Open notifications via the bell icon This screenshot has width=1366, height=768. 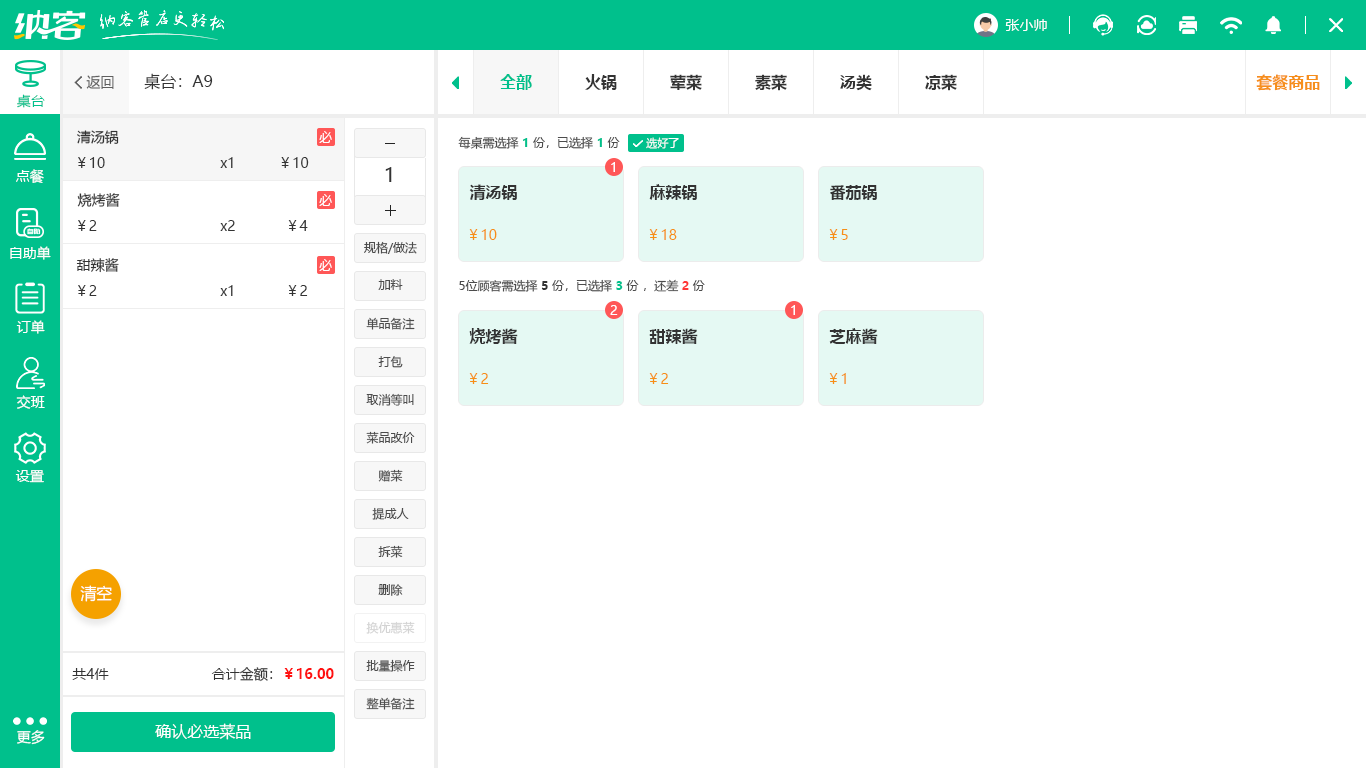pos(1273,25)
